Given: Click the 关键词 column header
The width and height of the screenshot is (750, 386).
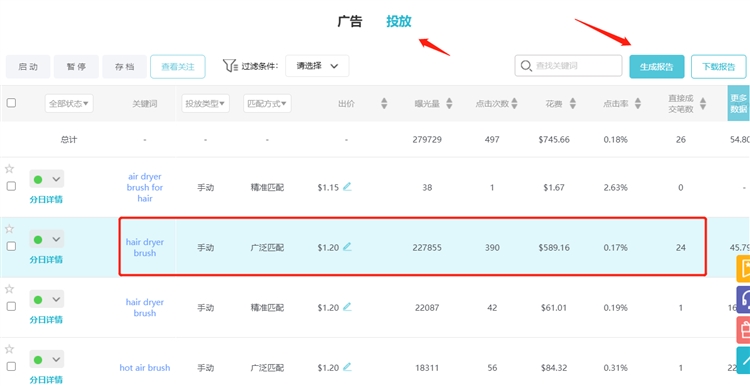Looking at the screenshot, I should 145,104.
